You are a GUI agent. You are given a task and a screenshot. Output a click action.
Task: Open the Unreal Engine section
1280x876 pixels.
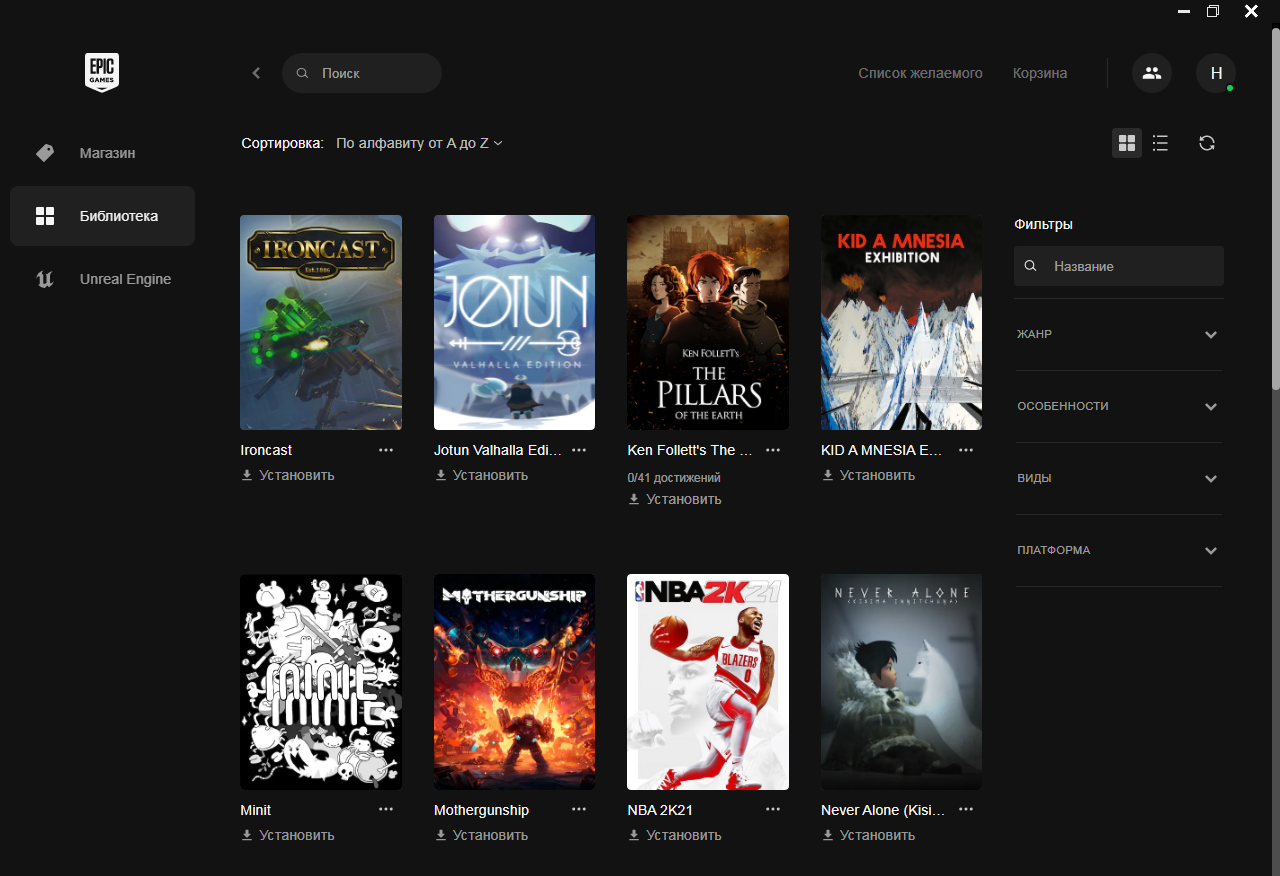pyautogui.click(x=102, y=279)
